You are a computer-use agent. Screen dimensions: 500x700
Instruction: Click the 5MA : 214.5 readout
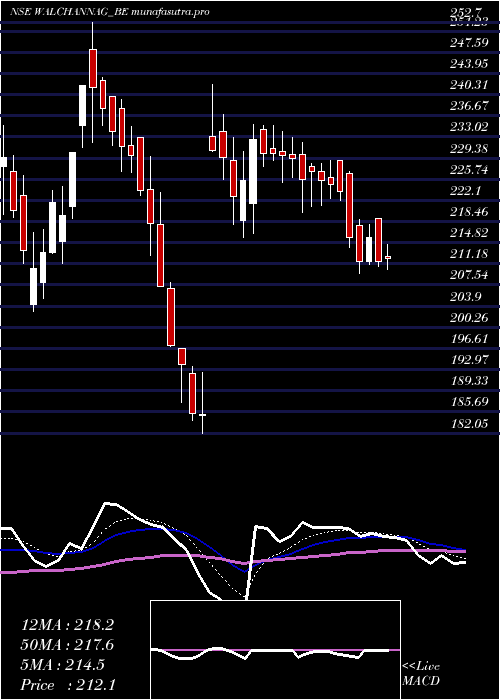point(63,665)
